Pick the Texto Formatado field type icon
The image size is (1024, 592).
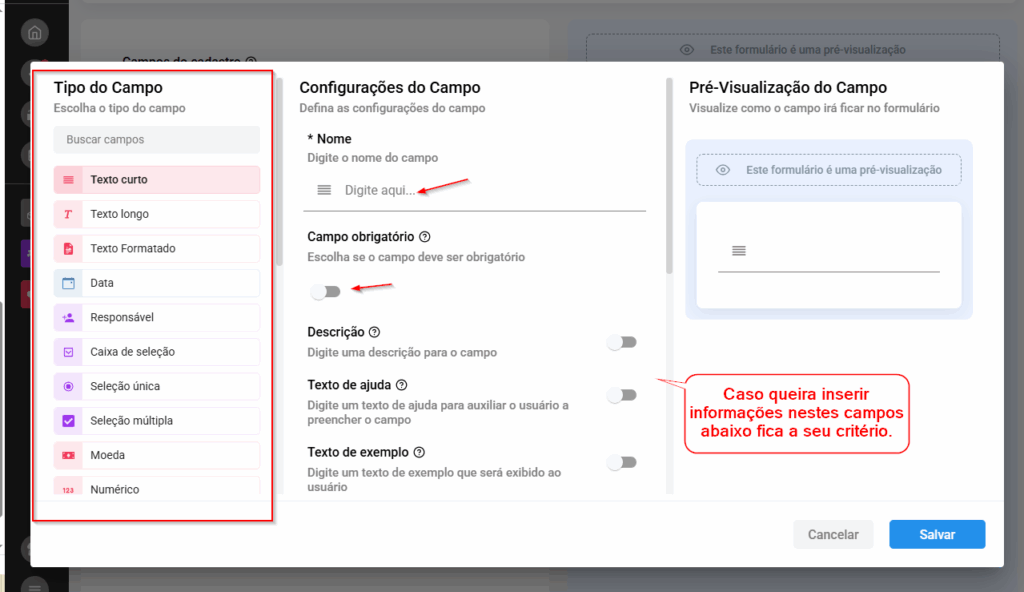(x=68, y=248)
